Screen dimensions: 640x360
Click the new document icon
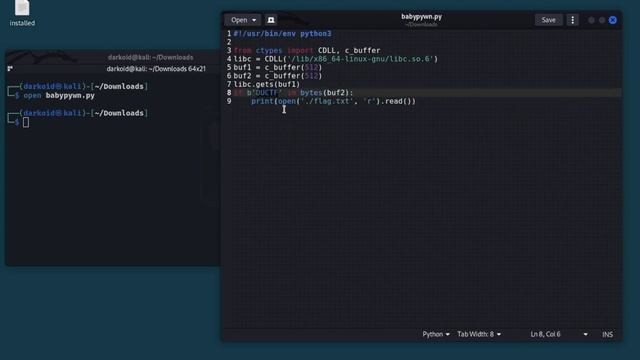tap(271, 20)
